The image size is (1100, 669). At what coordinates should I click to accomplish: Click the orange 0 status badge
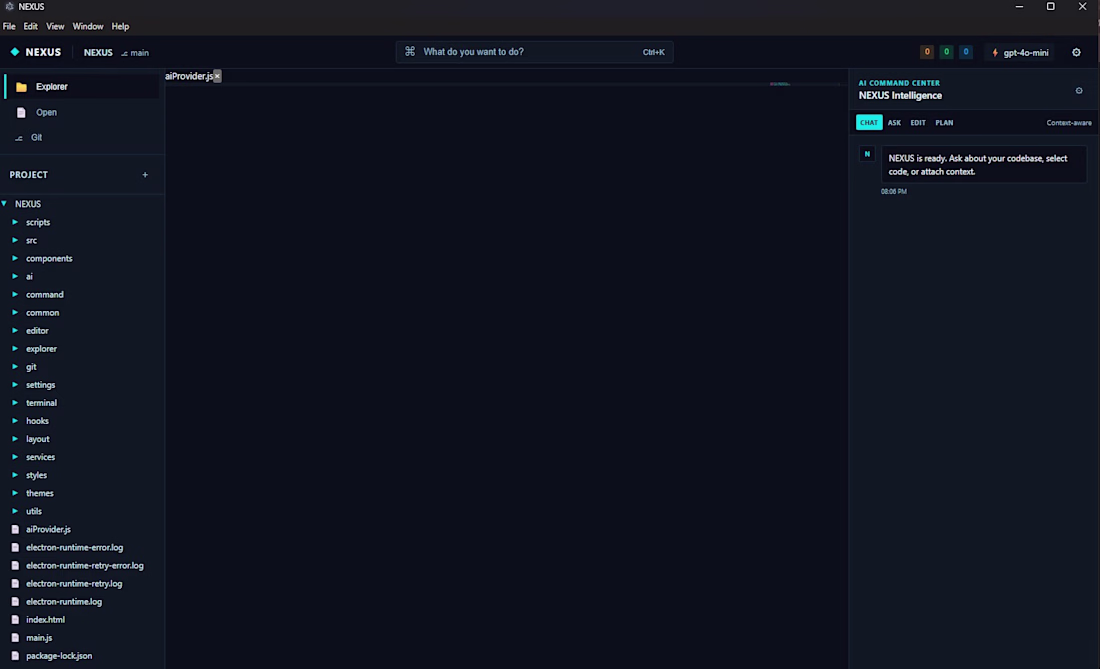927,52
